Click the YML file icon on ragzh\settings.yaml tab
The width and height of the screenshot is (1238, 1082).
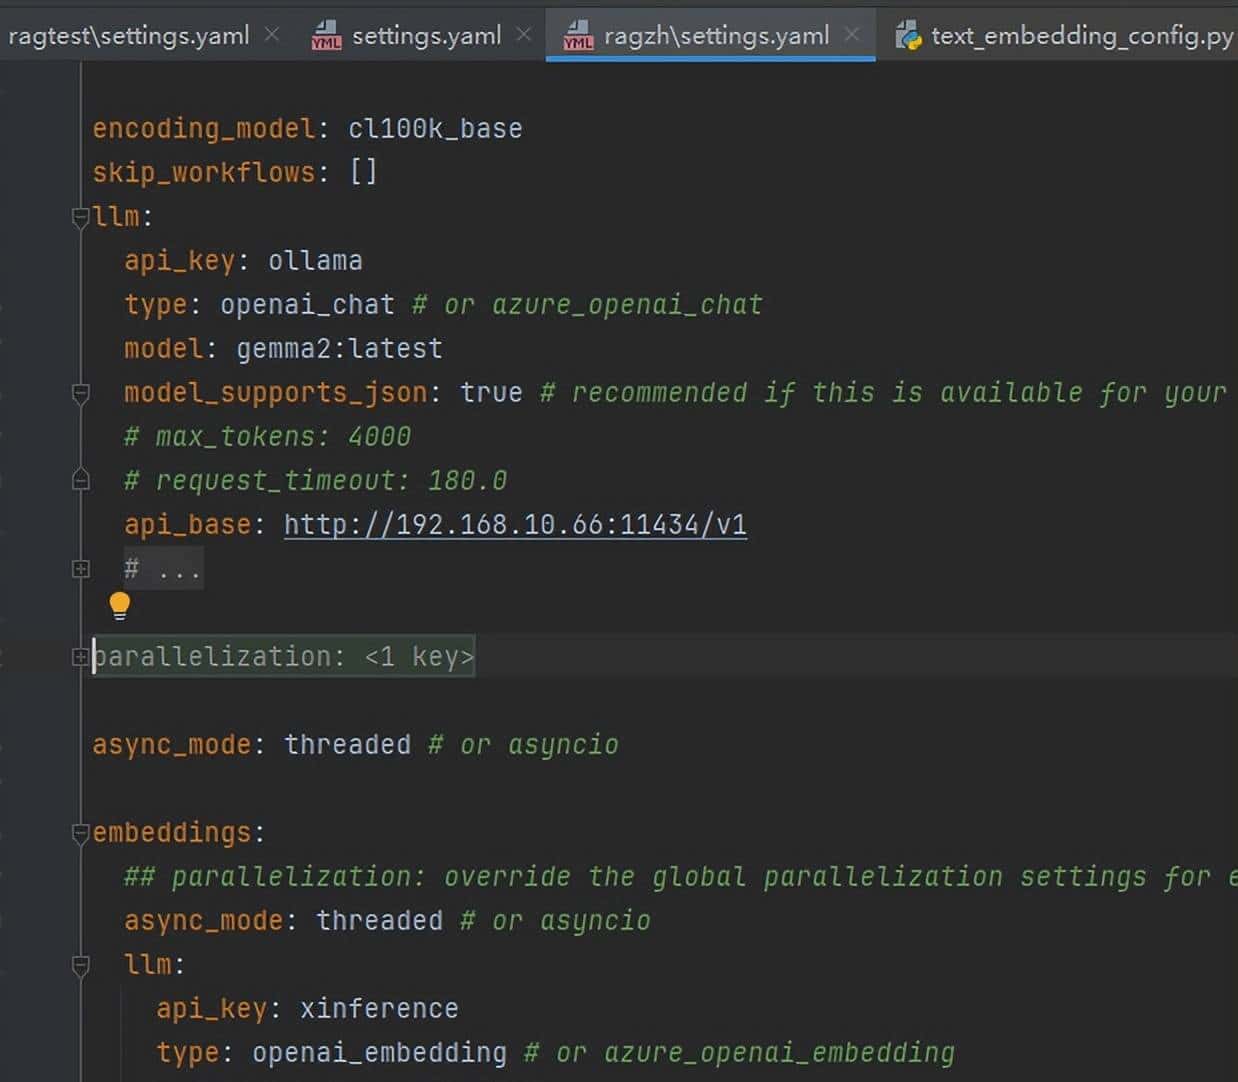click(x=578, y=36)
